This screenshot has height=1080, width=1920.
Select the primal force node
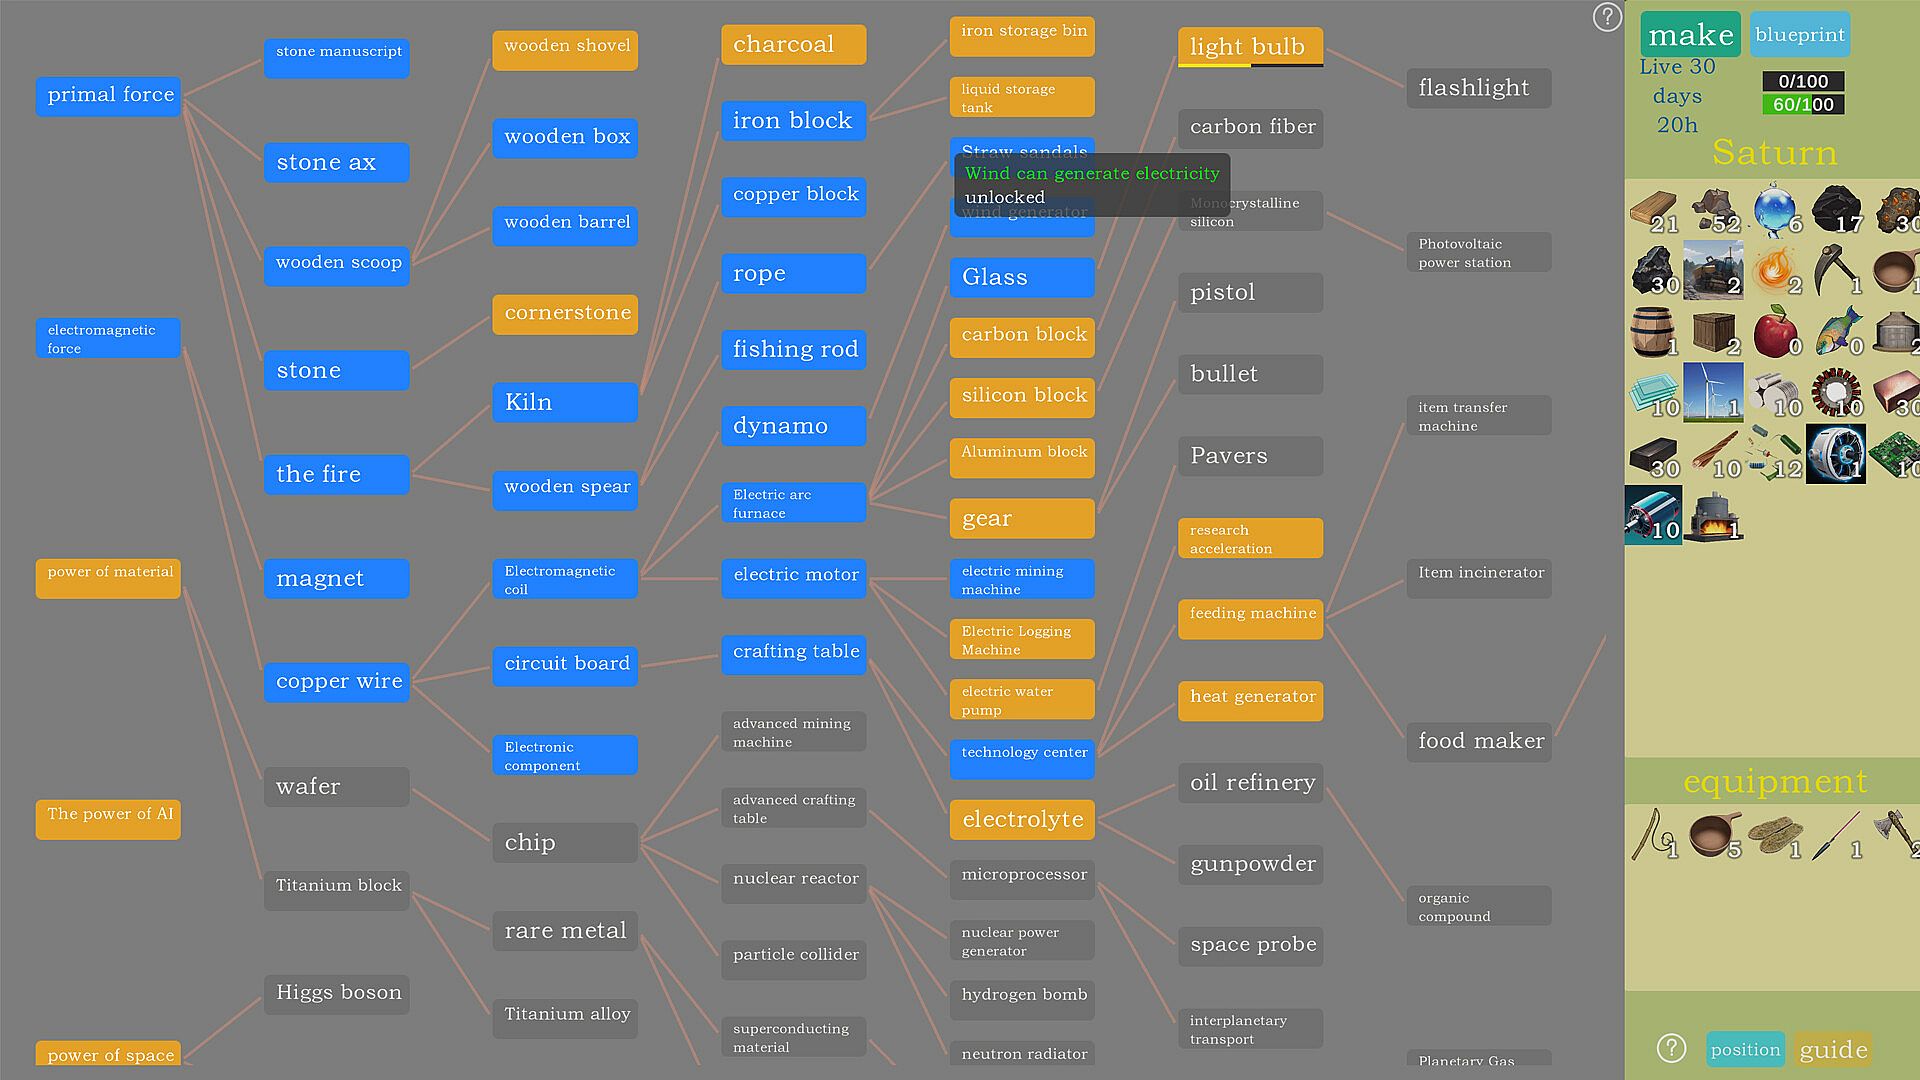109,95
